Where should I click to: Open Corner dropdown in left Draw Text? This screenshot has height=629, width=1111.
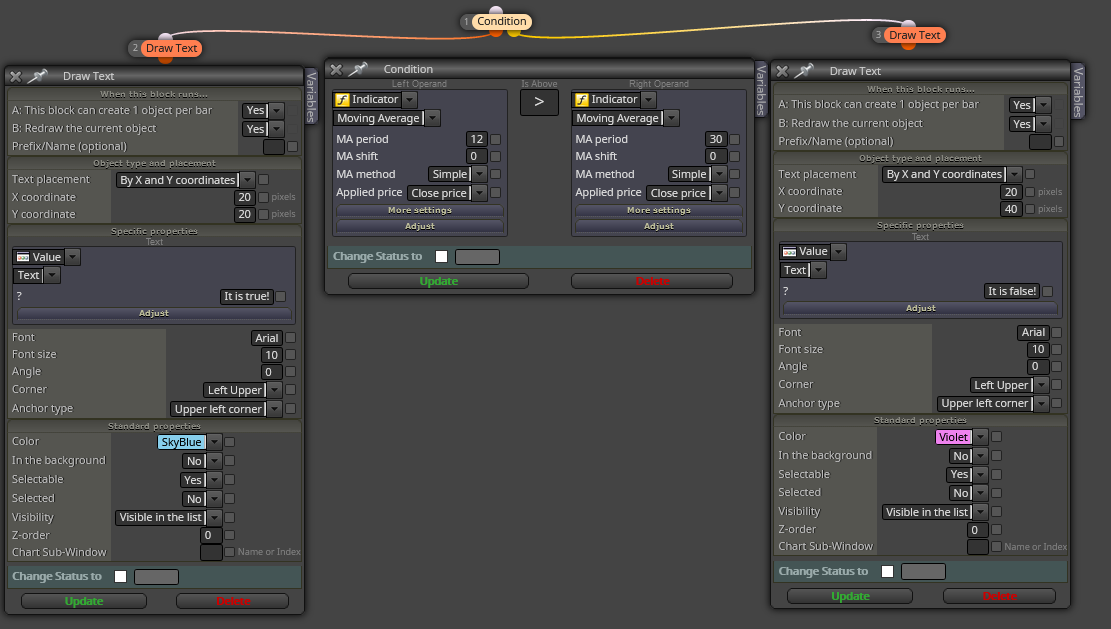[274, 390]
